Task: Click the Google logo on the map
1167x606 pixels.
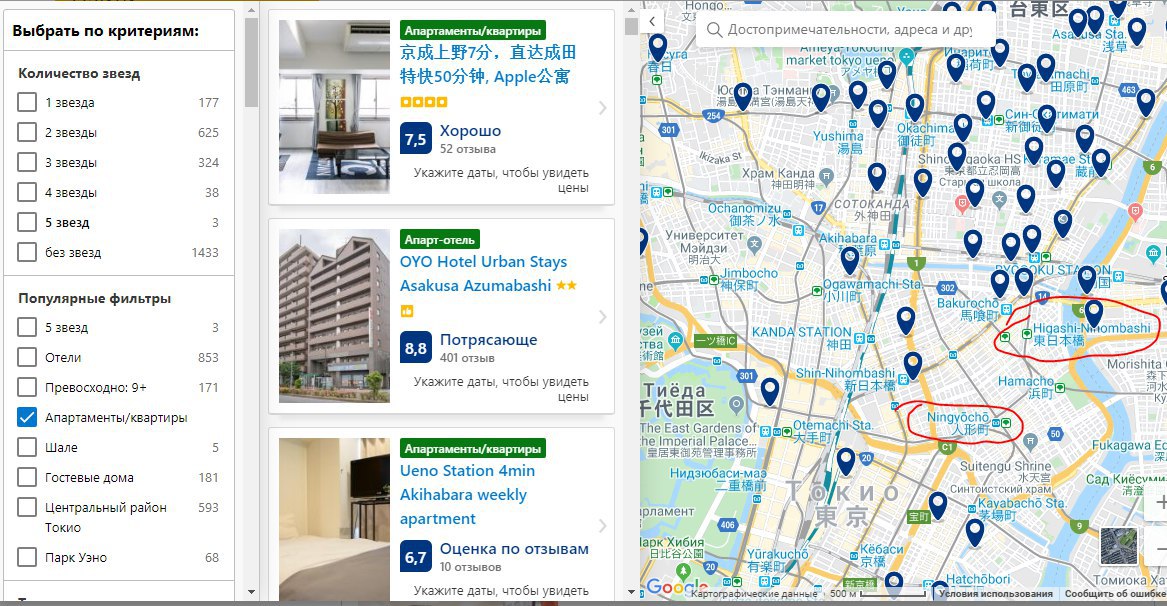Action: [676, 587]
